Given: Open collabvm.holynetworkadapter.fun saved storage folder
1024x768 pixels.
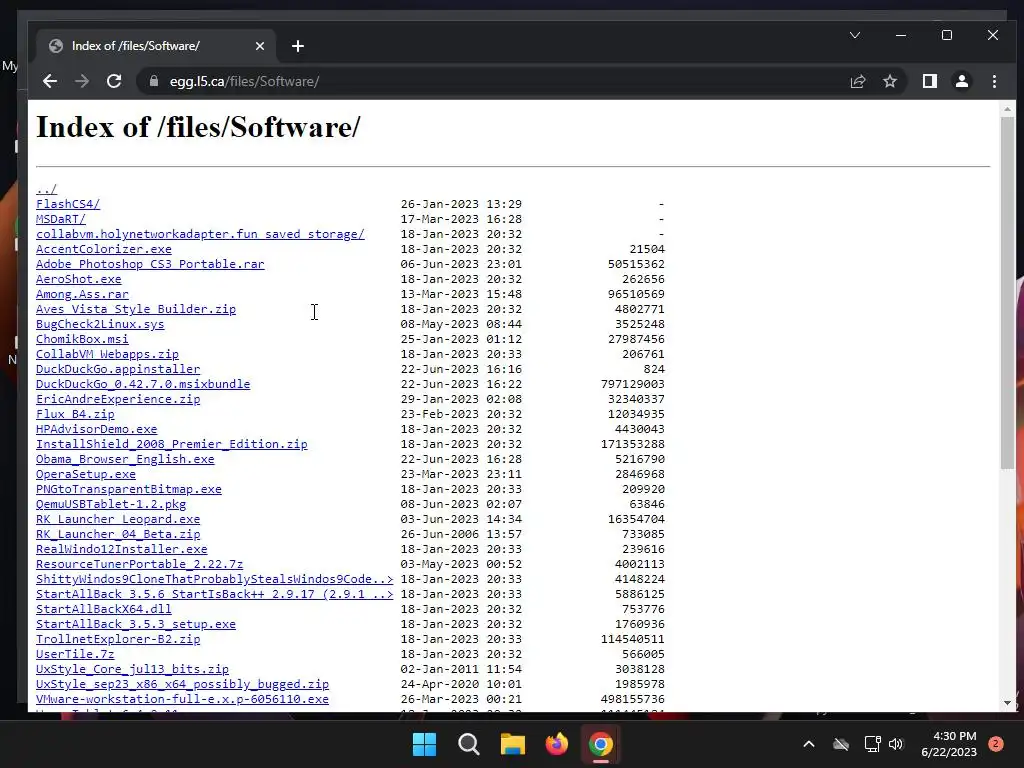Looking at the screenshot, I should point(200,234).
